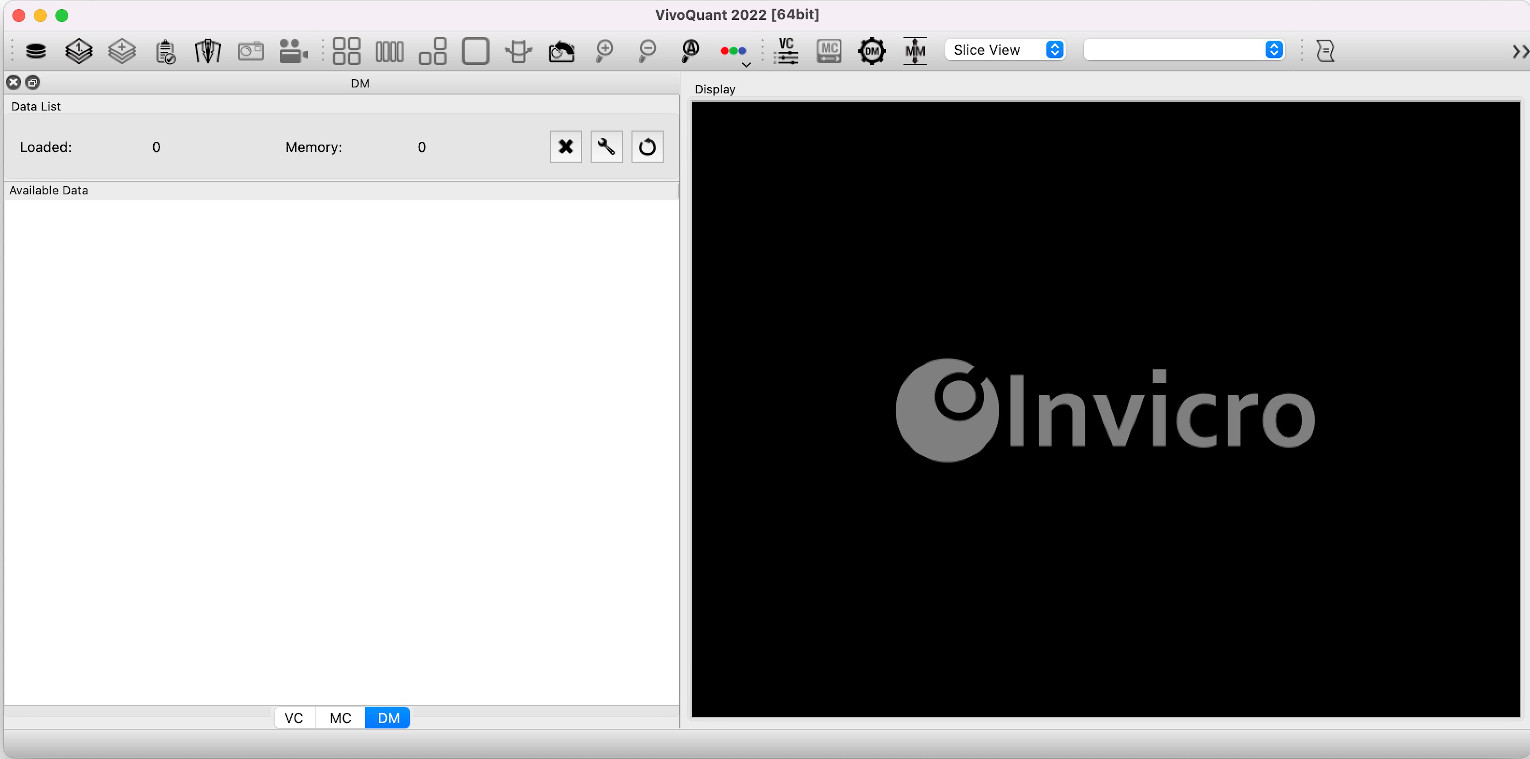Open the Data Browser icon

[x=35, y=50]
